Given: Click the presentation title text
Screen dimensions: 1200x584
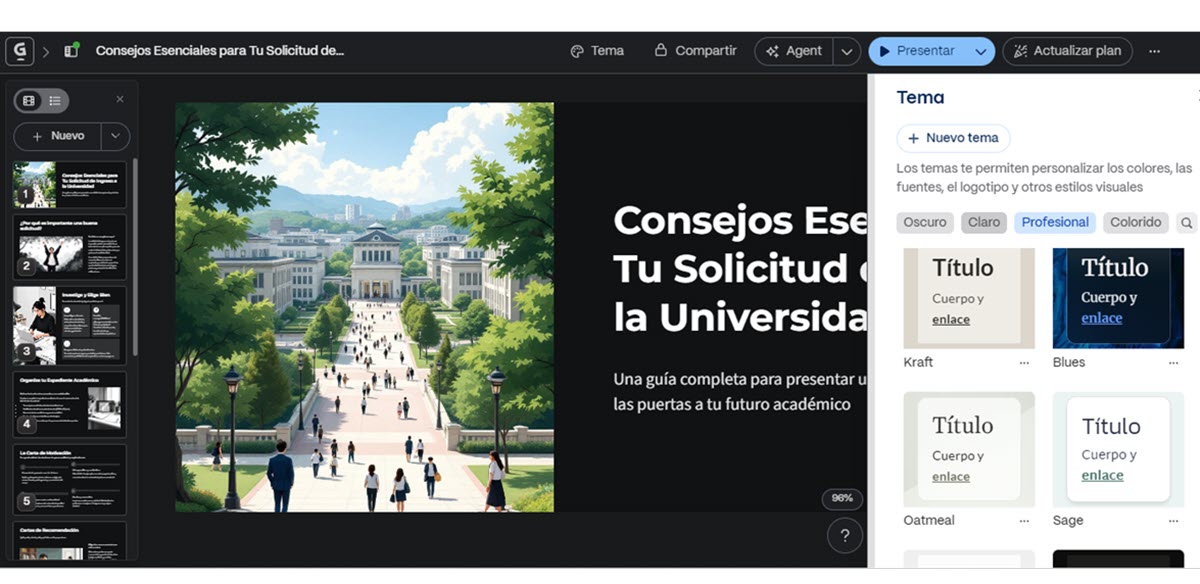Looking at the screenshot, I should tap(220, 50).
